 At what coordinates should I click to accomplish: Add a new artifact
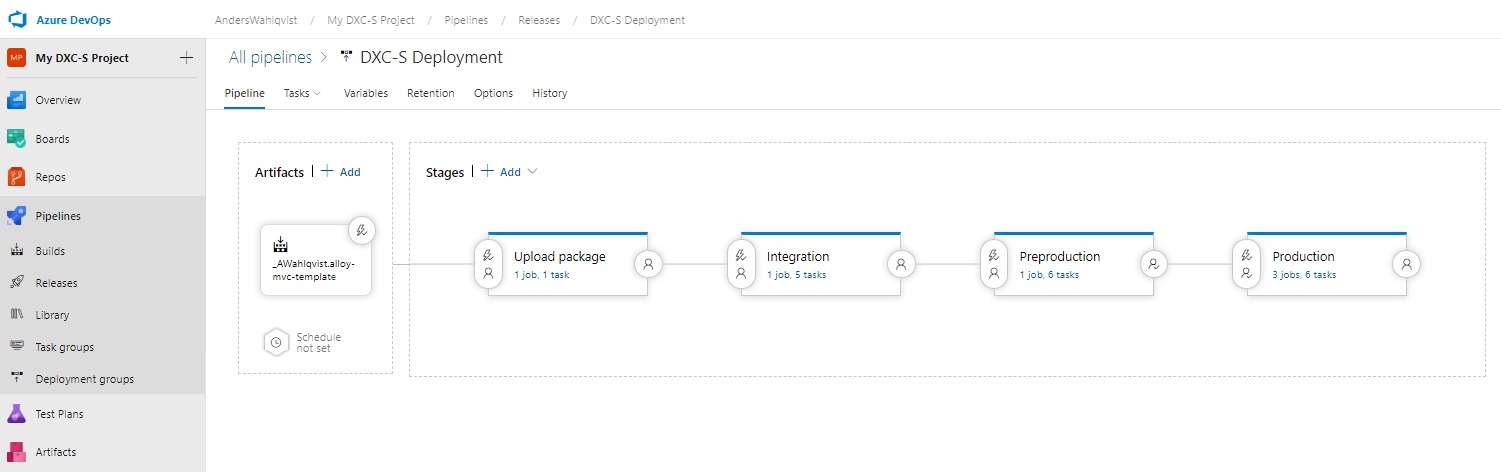coord(341,172)
